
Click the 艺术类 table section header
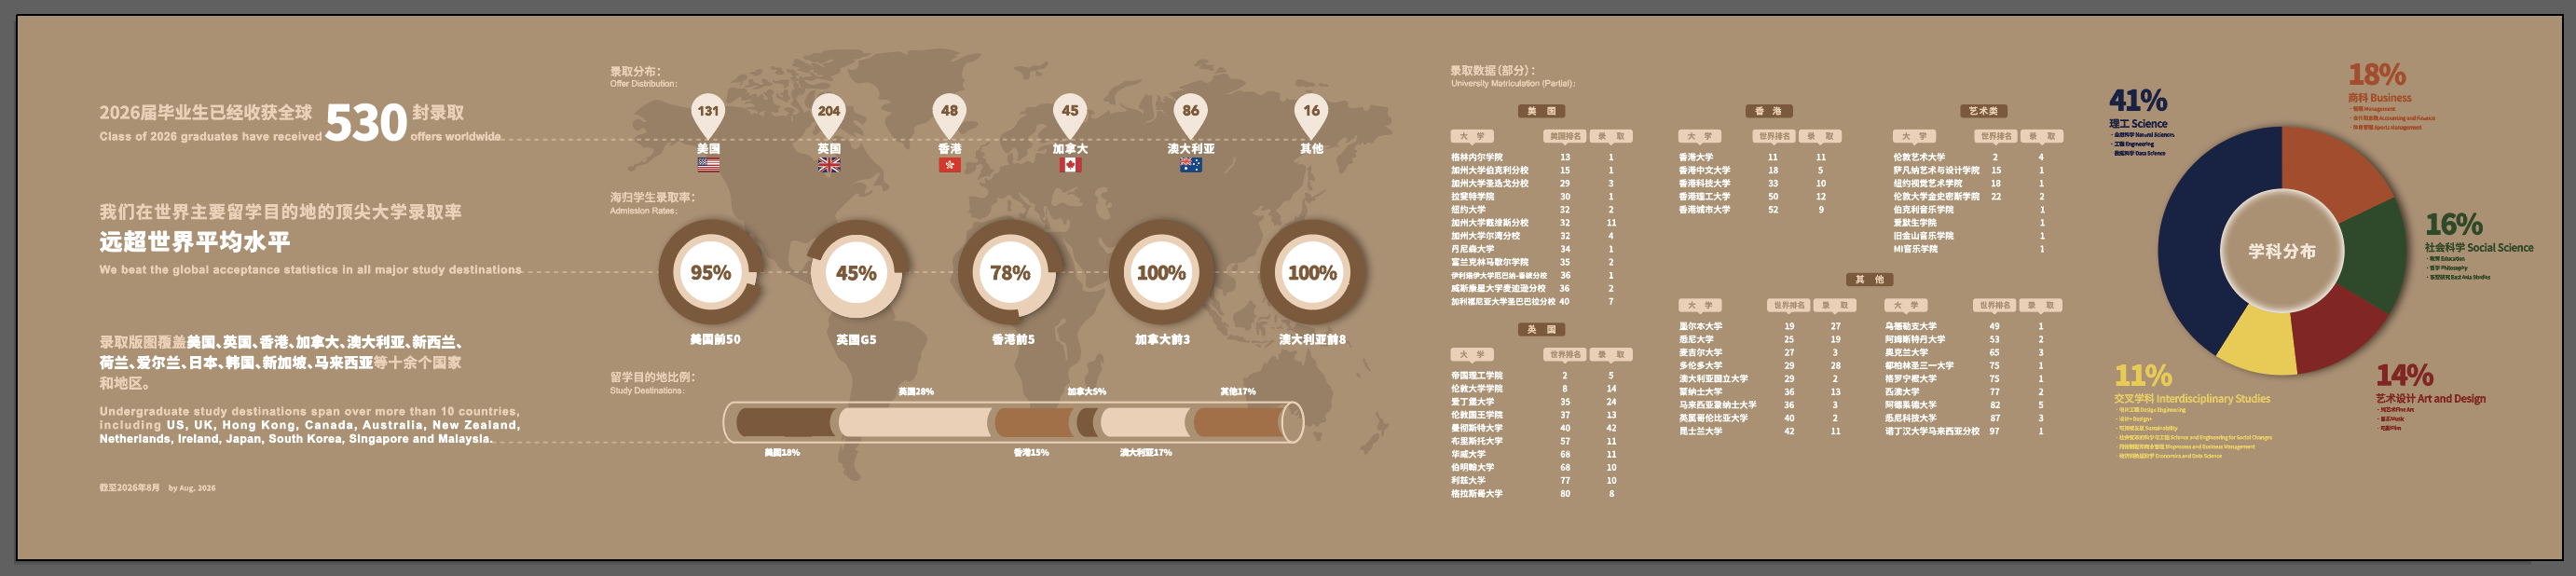(1984, 111)
